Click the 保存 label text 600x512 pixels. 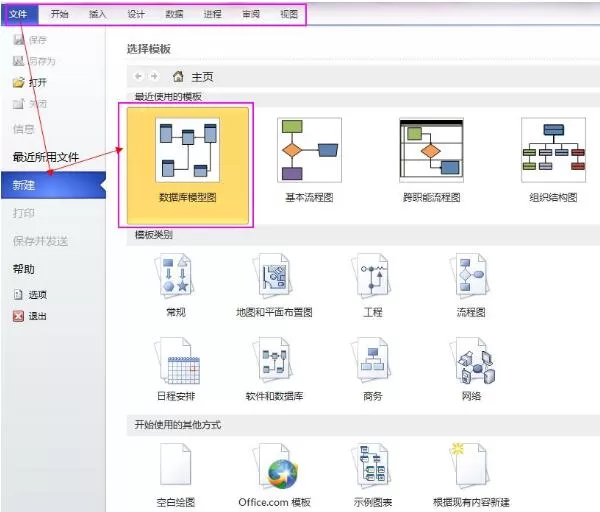tap(38, 40)
